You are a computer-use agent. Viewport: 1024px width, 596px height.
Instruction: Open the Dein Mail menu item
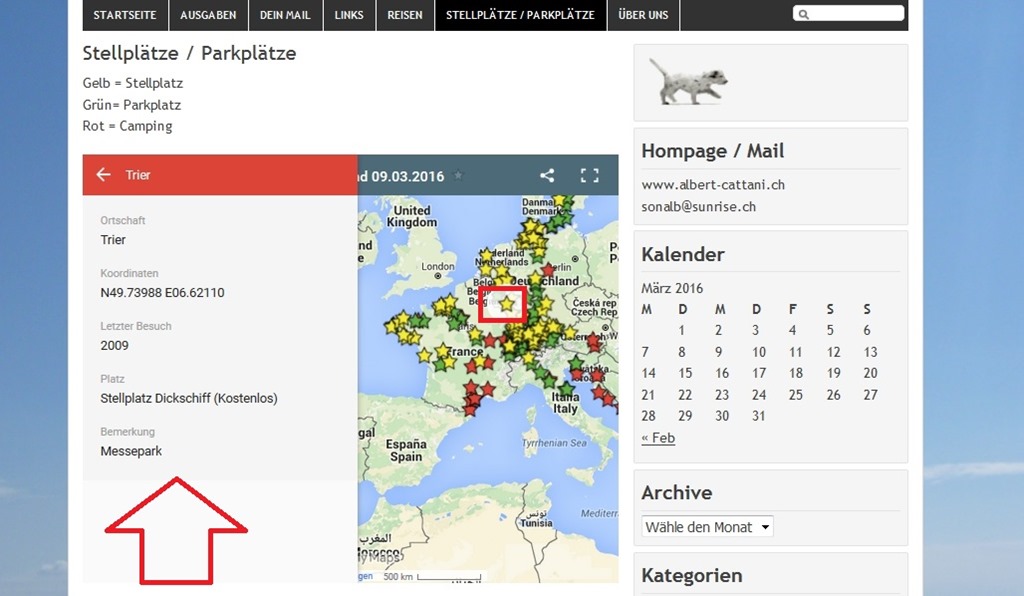tap(285, 15)
